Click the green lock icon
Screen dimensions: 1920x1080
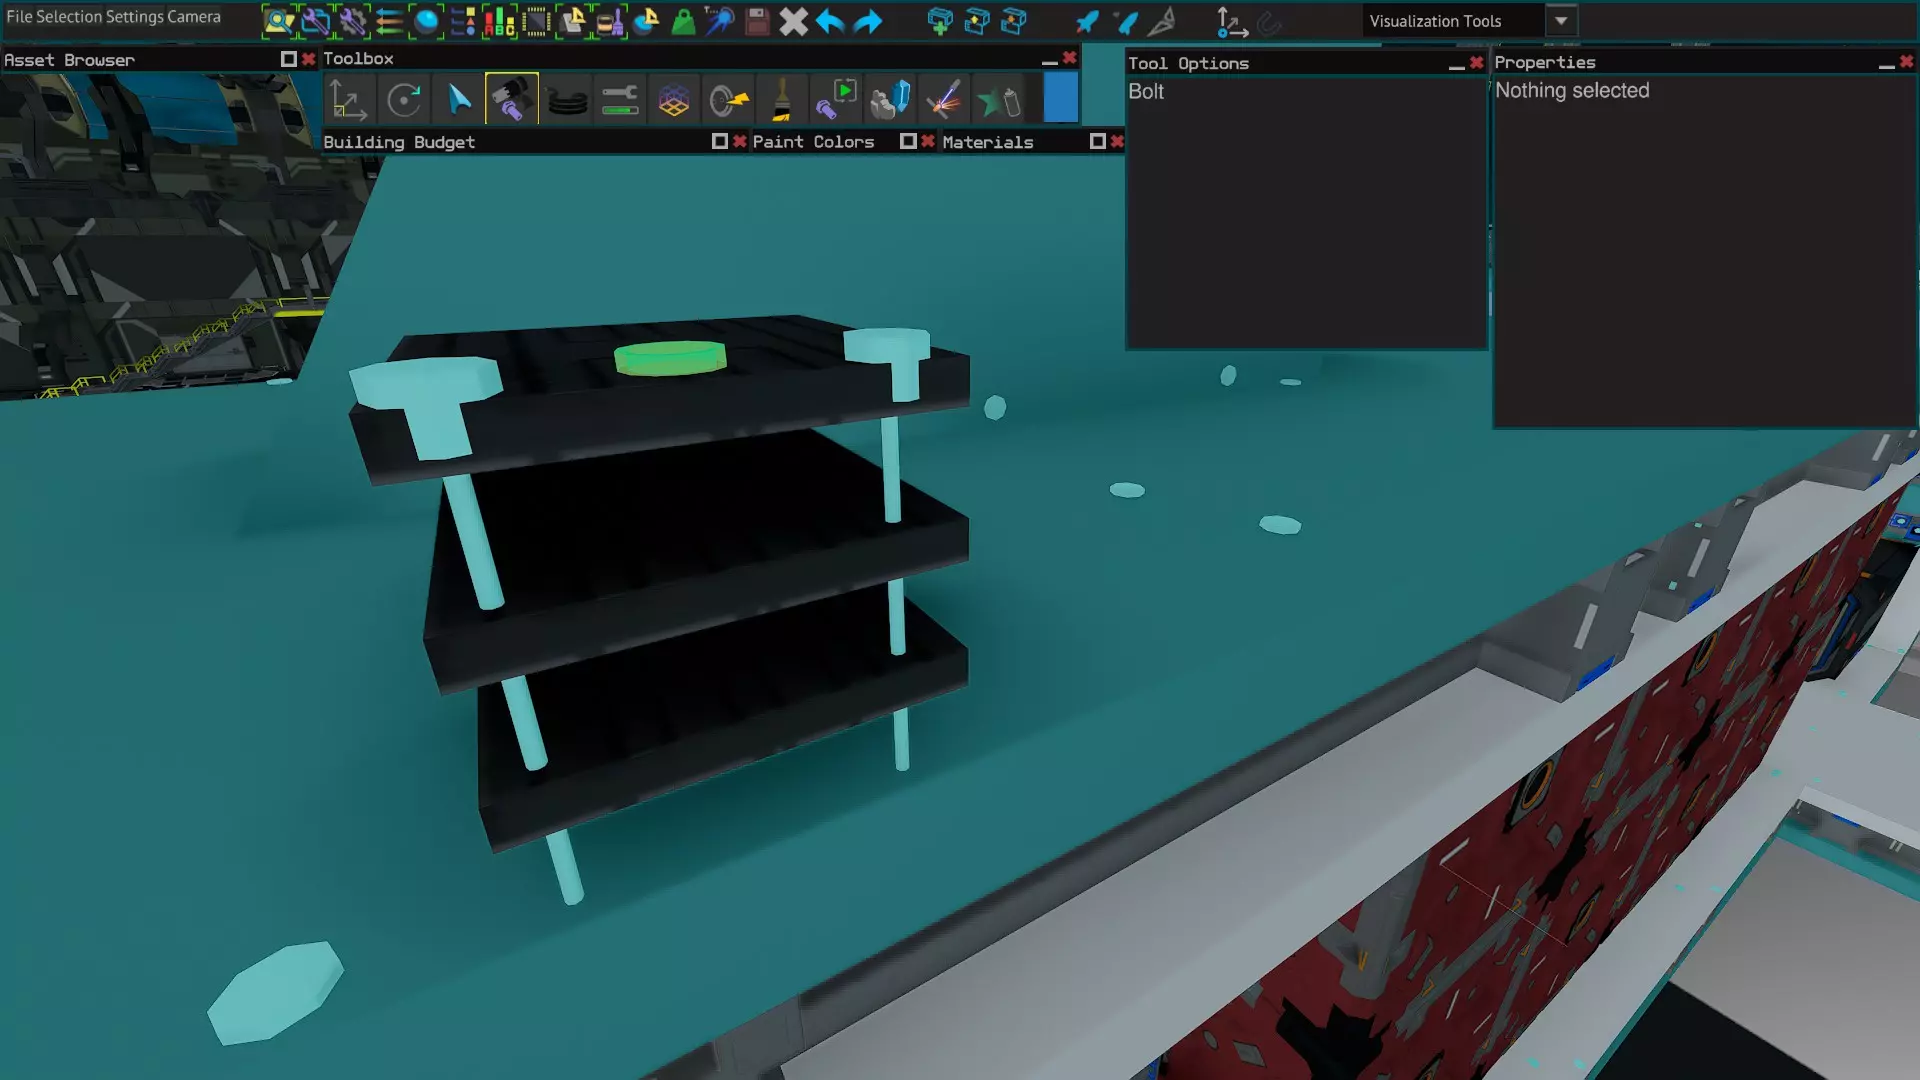coord(683,21)
